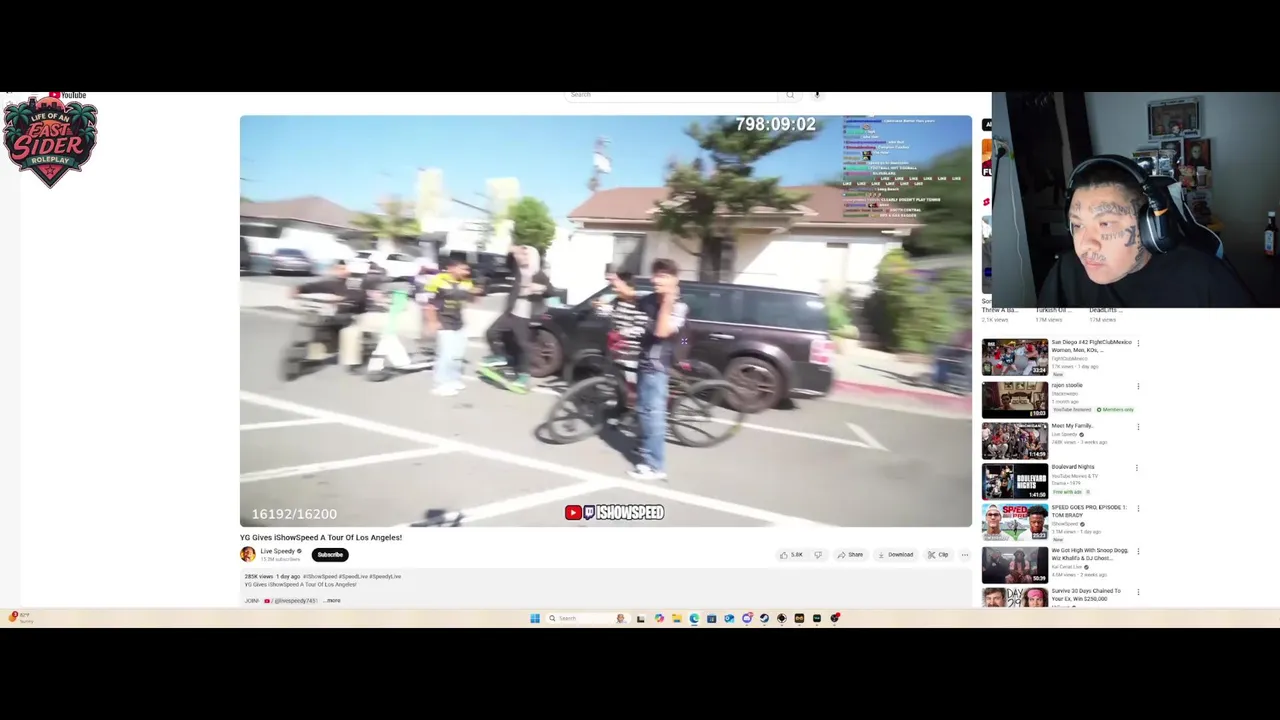Open options menu for Meet My Family video
The image size is (1280, 720).
[1137, 427]
